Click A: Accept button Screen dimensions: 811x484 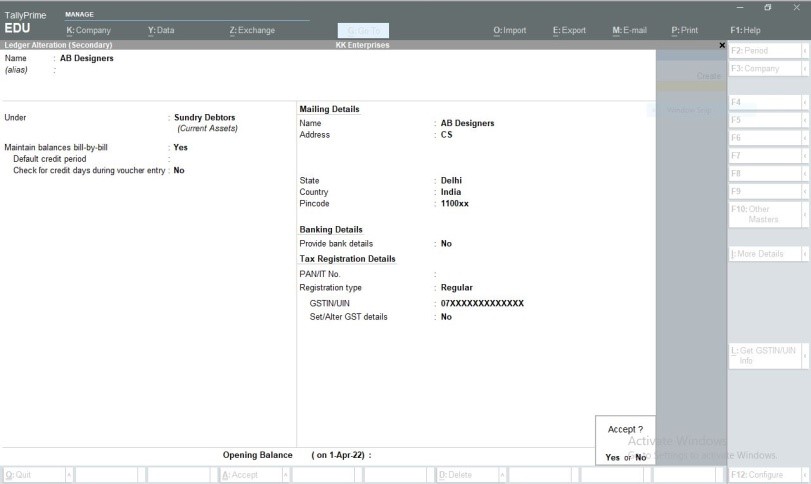[251, 475]
